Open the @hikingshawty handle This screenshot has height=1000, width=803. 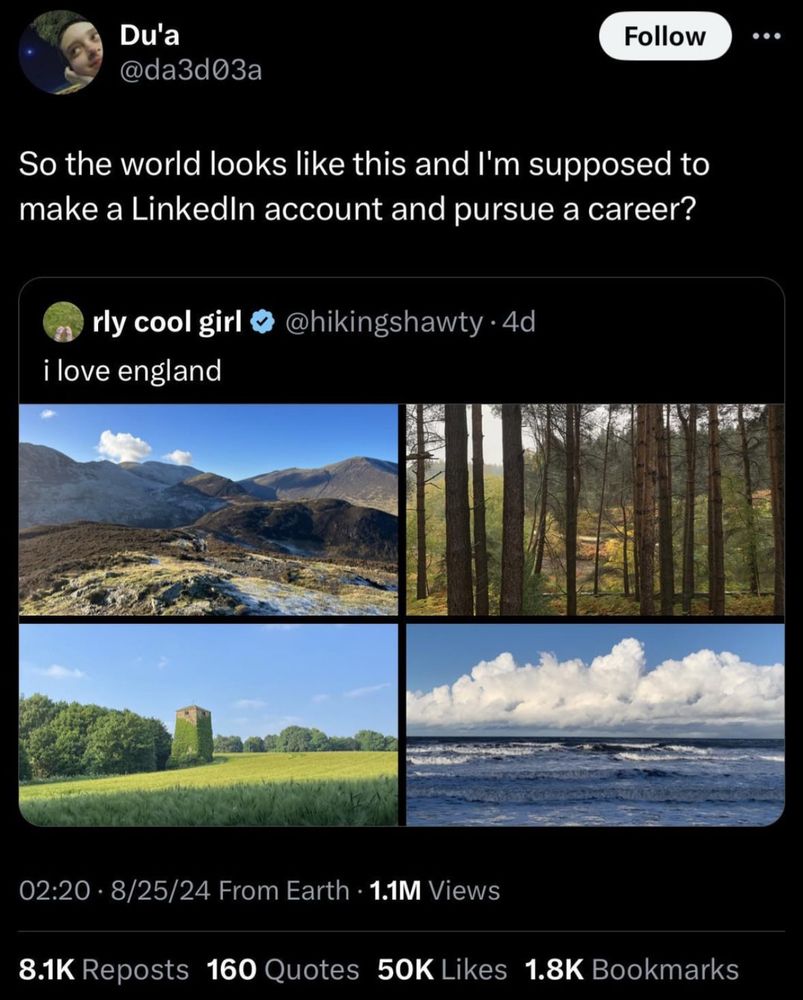coord(384,323)
